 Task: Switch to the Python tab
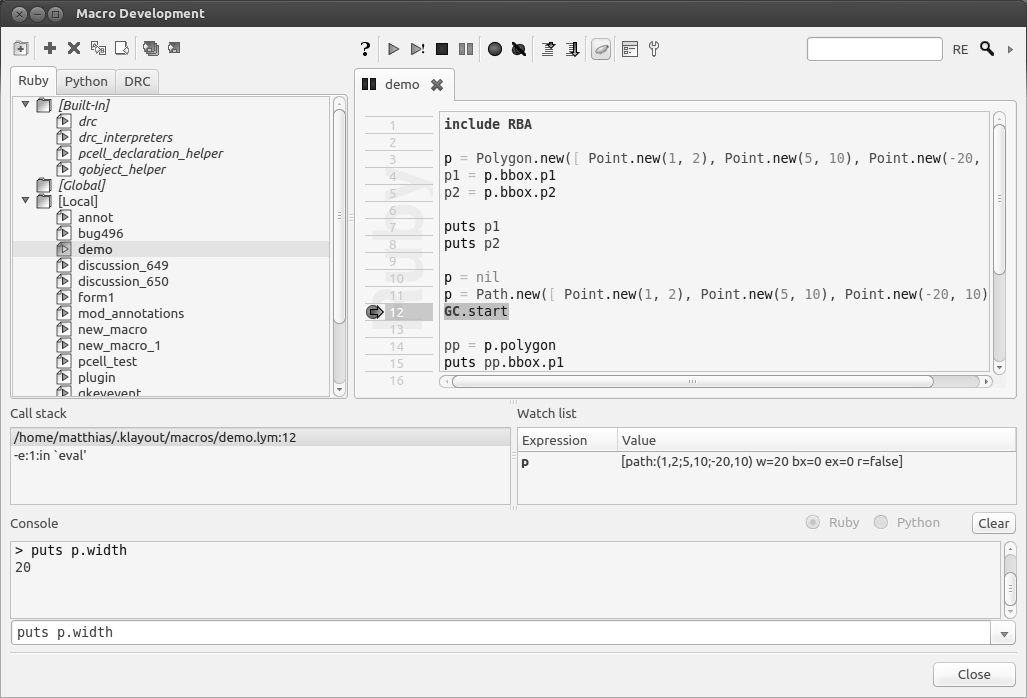click(86, 81)
